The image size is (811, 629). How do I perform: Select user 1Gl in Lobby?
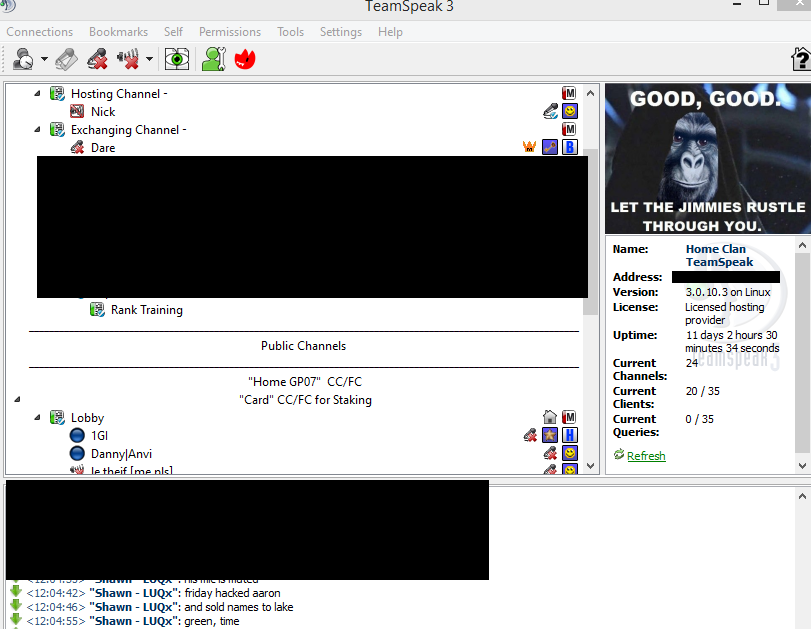click(x=99, y=436)
